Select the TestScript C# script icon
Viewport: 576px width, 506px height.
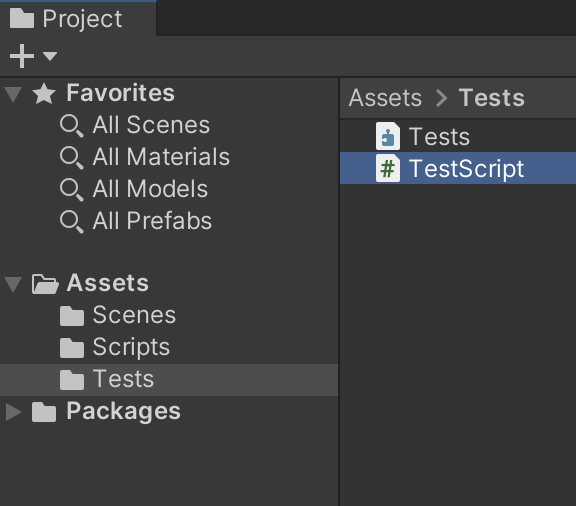388,168
